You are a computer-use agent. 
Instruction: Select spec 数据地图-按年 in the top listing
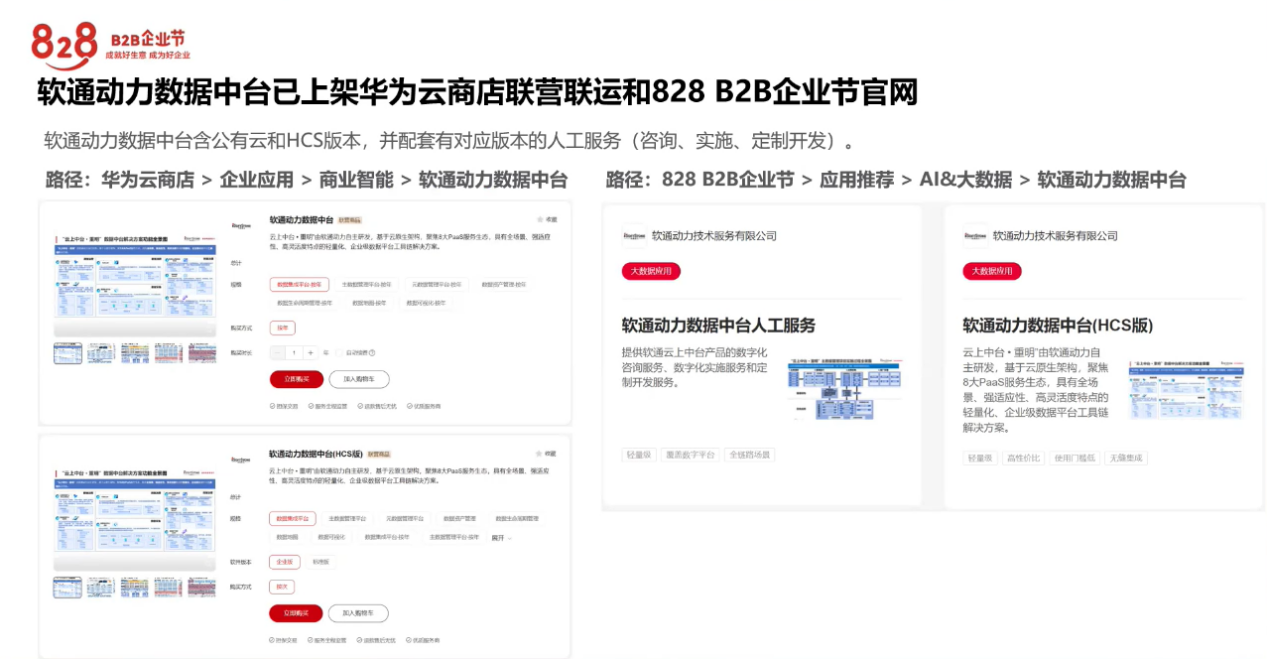pos(368,302)
